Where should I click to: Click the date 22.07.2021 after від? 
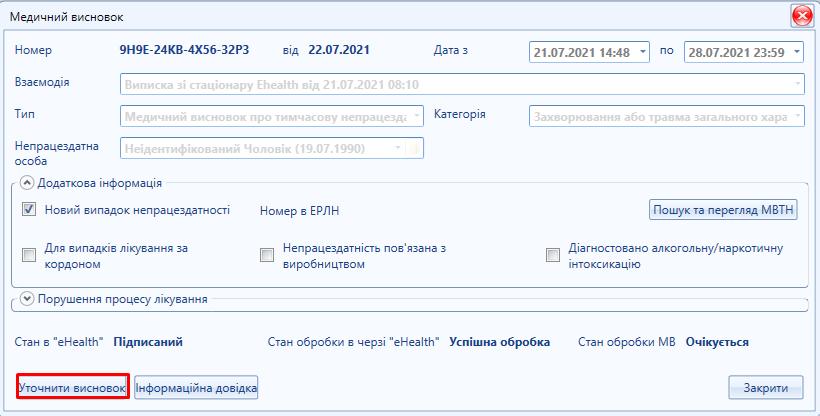pos(339,50)
